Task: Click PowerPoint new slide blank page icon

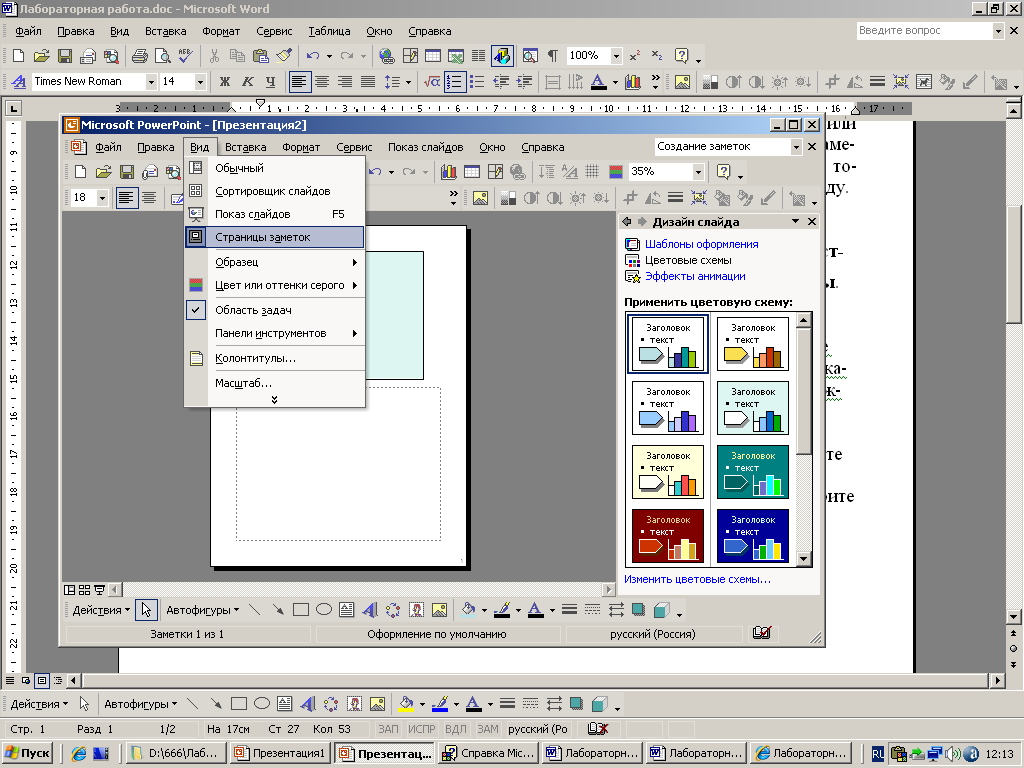Action: (x=80, y=172)
